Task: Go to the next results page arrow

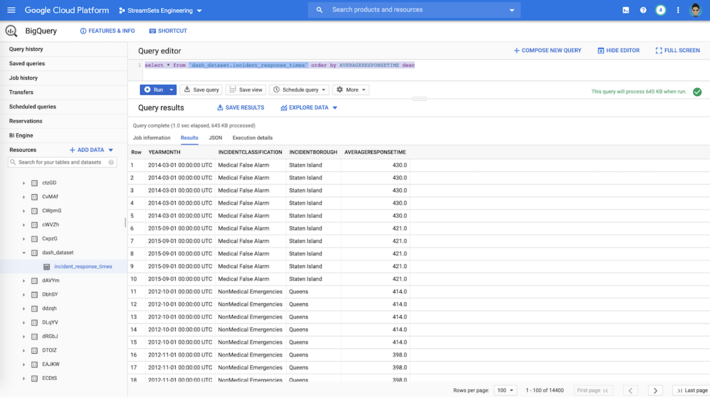Action: click(x=655, y=390)
